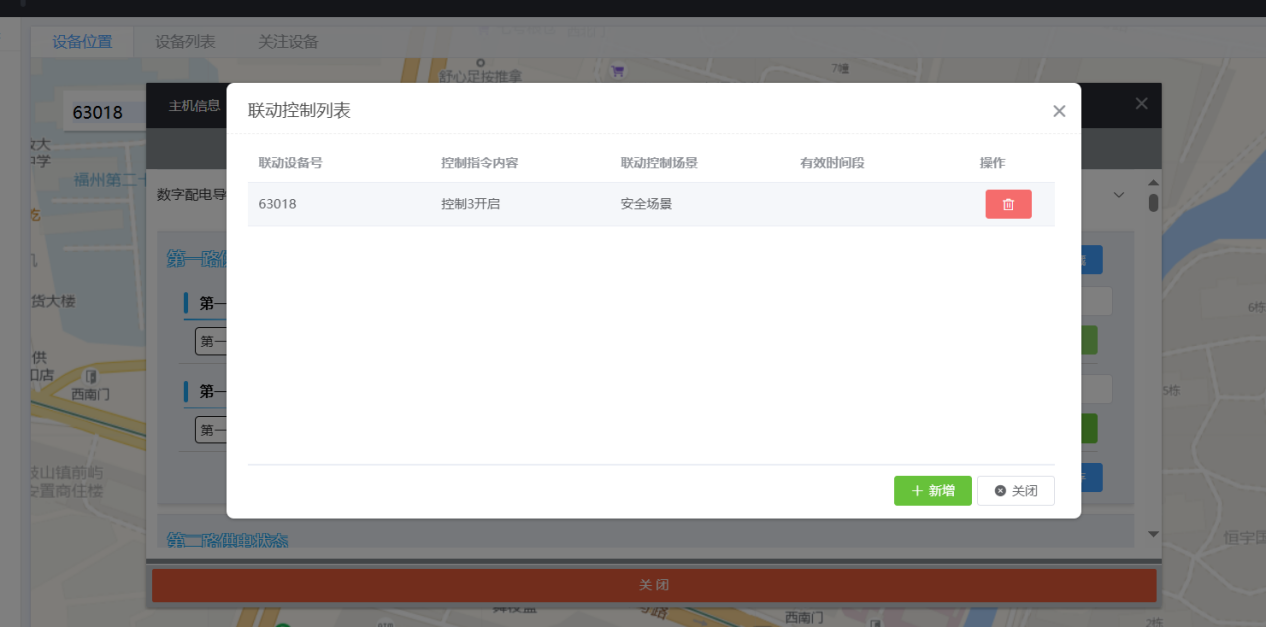Screen dimensions: 1266x627
Task: Click the shopping cart map icon
Action: coord(617,71)
